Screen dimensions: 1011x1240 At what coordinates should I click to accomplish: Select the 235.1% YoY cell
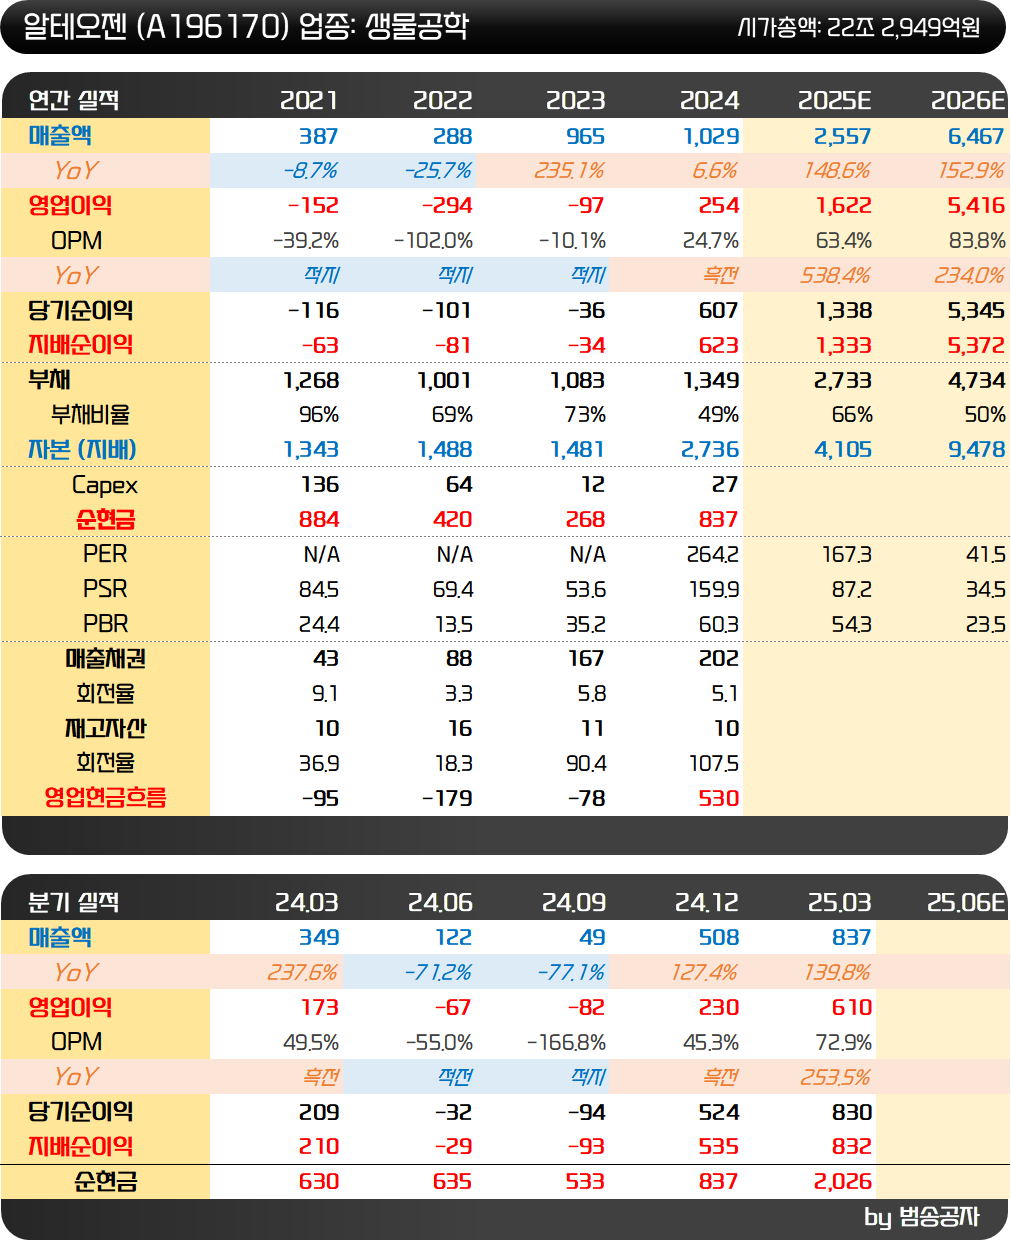(x=569, y=171)
